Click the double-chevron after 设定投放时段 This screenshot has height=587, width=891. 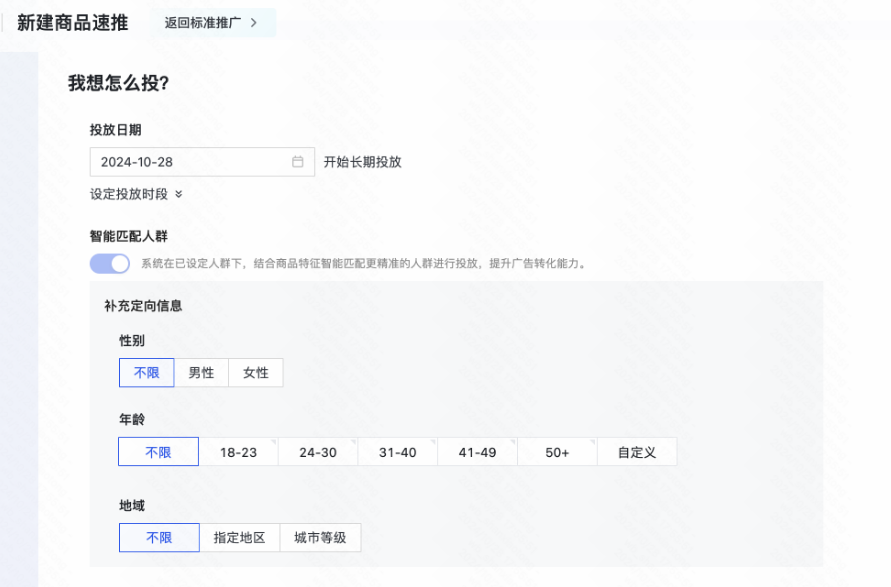tap(180, 196)
